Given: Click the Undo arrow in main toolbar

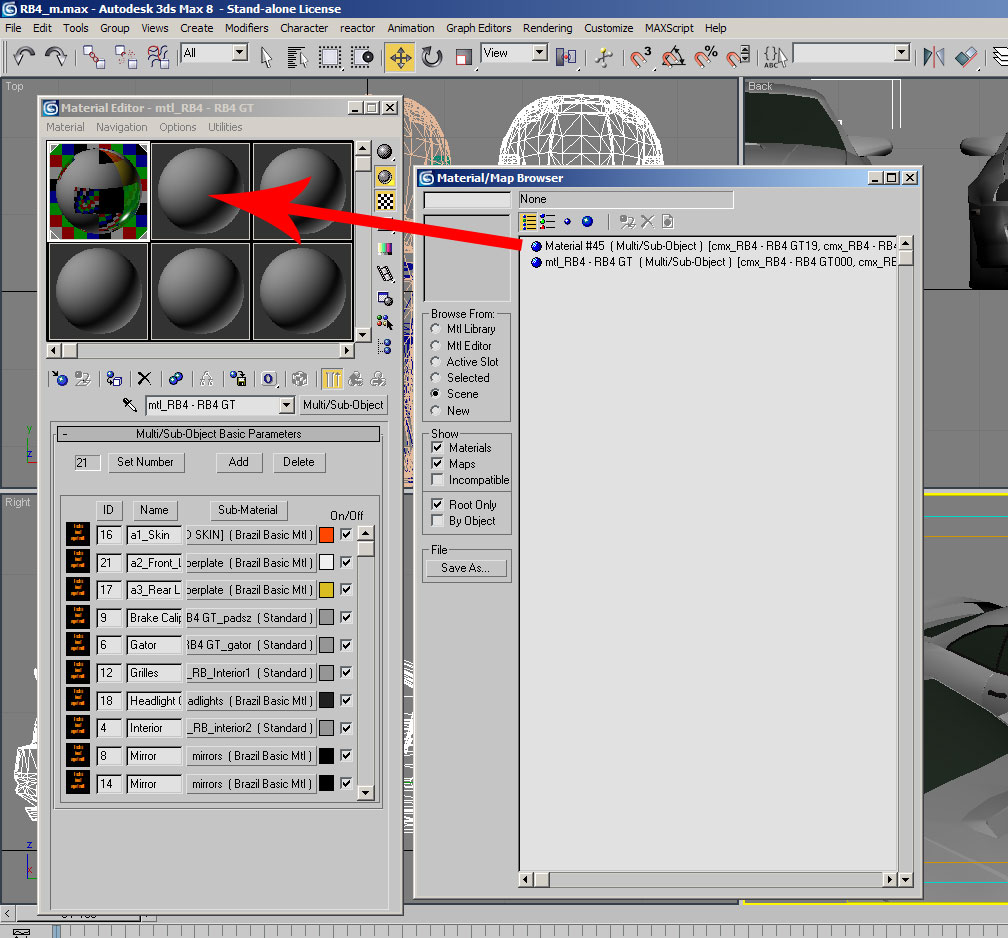Looking at the screenshot, I should point(24,57).
